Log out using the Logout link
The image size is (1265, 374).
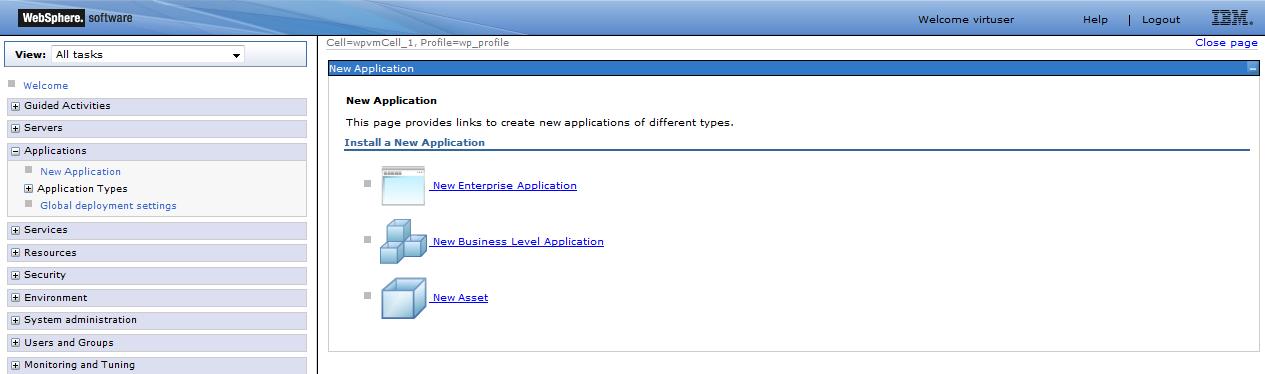click(x=1161, y=20)
